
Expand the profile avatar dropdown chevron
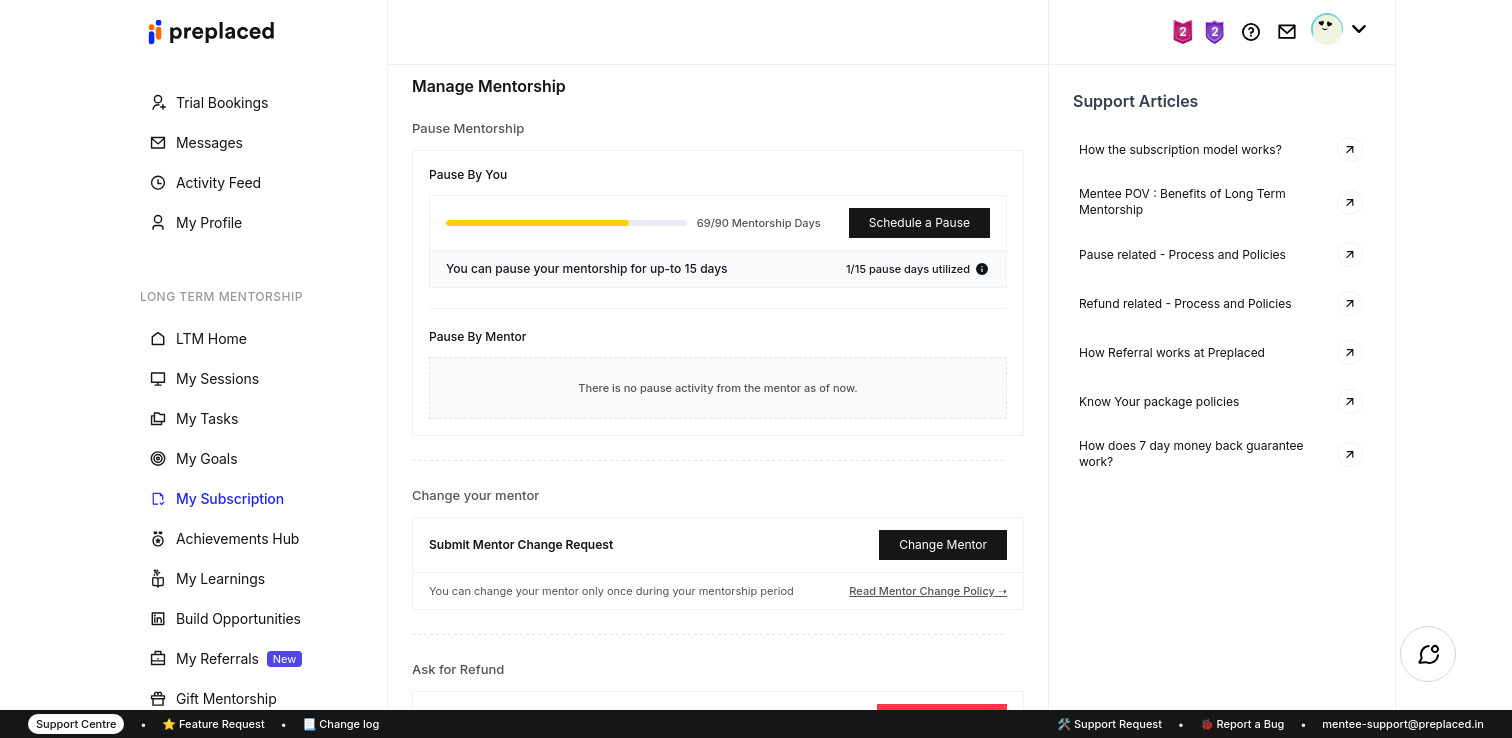(1359, 29)
